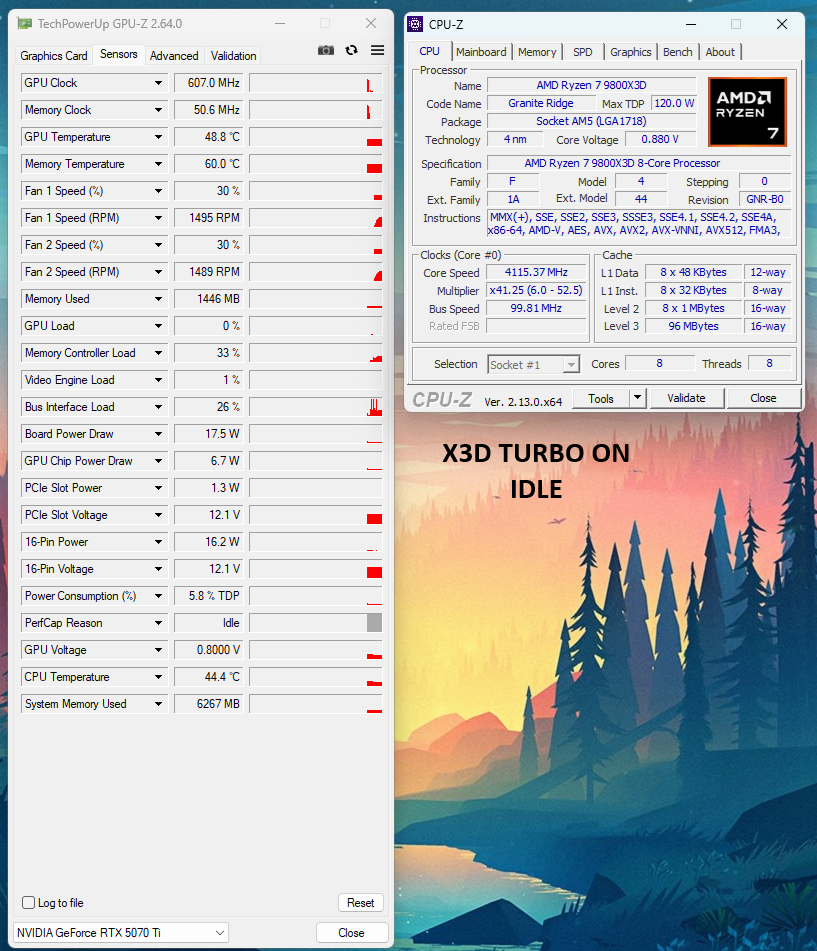This screenshot has width=817, height=951.
Task: Click the PerfCap Reason gray indicator bar
Action: point(374,623)
